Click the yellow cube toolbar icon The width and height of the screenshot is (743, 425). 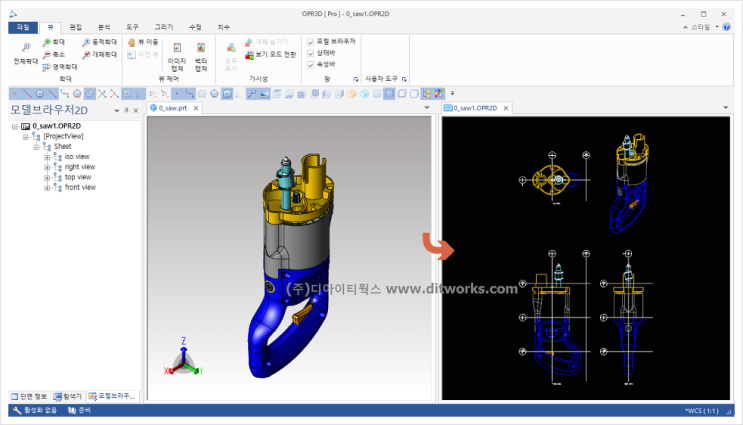[352, 94]
